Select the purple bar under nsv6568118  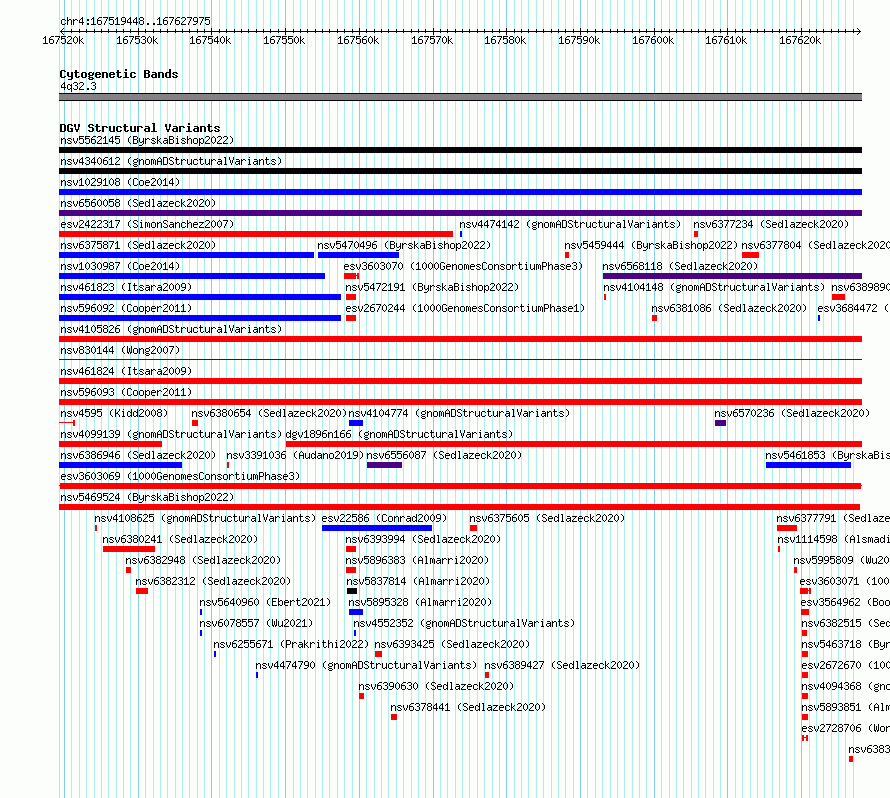tap(732, 276)
